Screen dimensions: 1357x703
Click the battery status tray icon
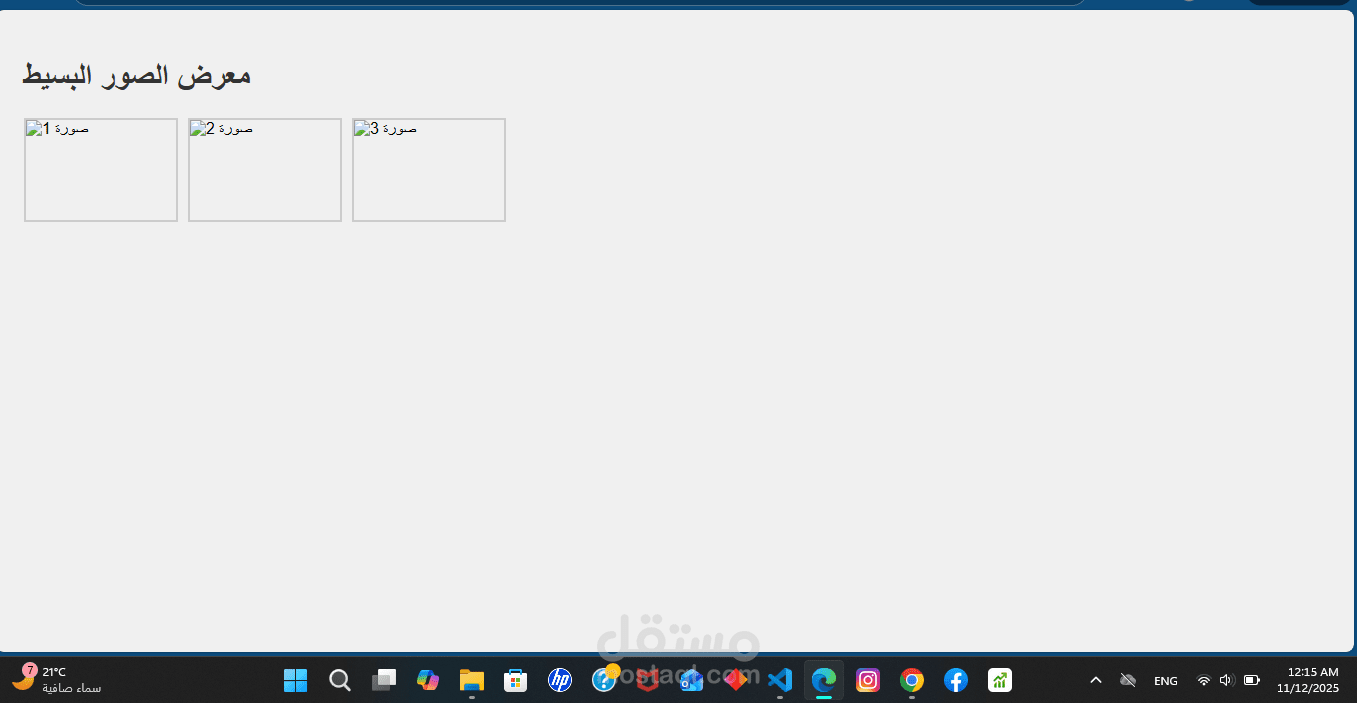pyautogui.click(x=1252, y=680)
